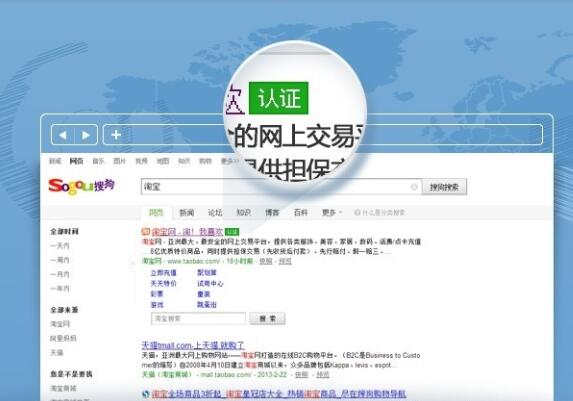Select the 全部来源 filter
This screenshot has height=401, width=573.
pyautogui.click(x=64, y=310)
